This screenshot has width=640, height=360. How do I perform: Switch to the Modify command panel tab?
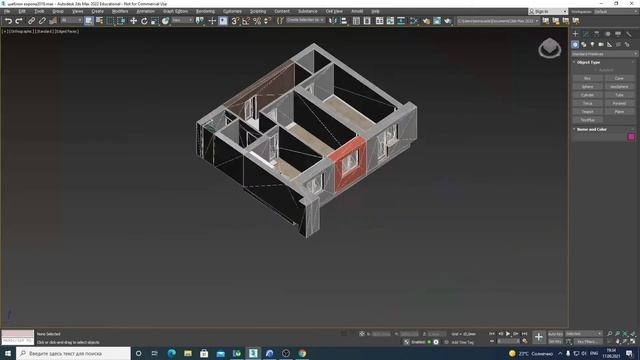click(x=586, y=34)
